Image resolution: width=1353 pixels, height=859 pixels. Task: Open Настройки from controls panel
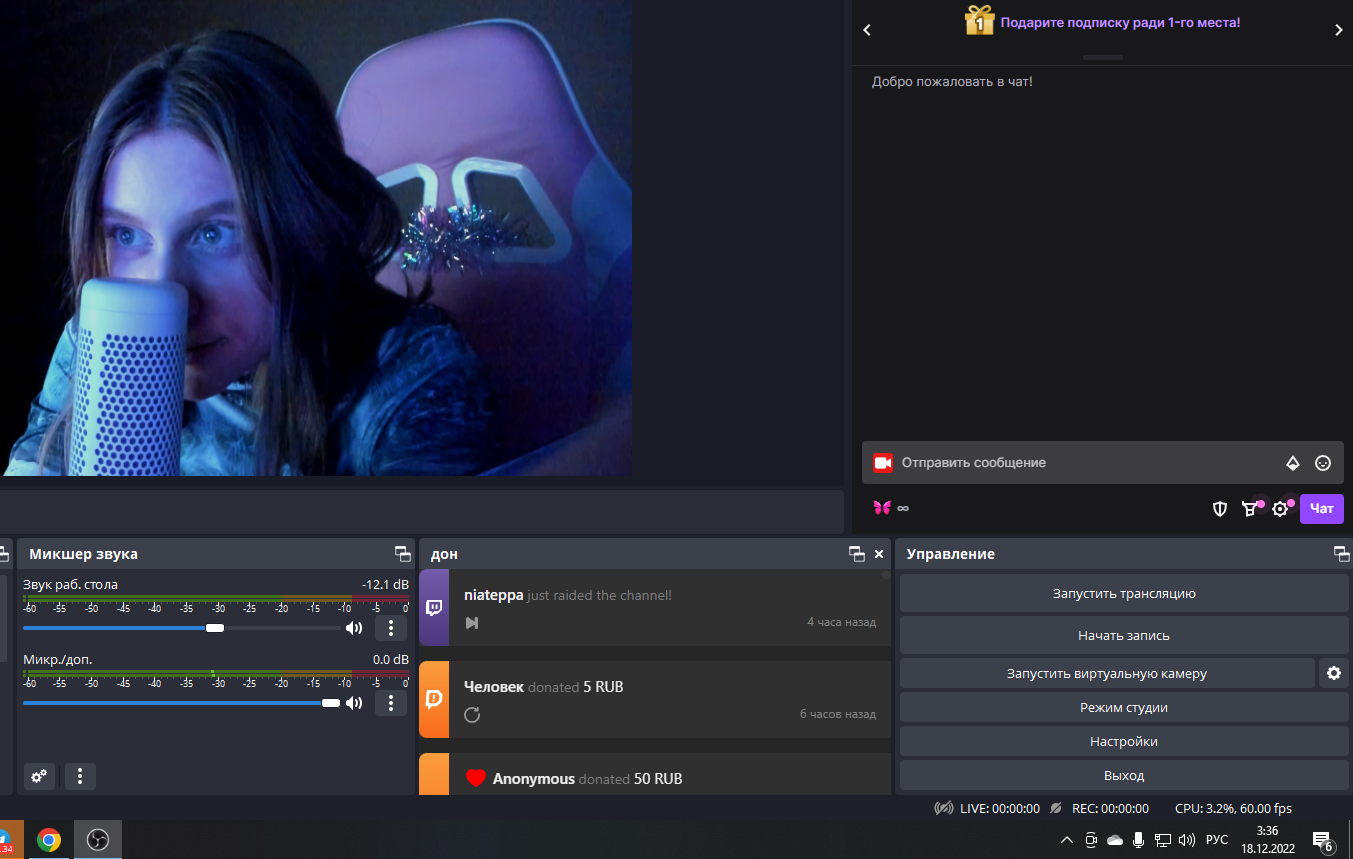1124,741
